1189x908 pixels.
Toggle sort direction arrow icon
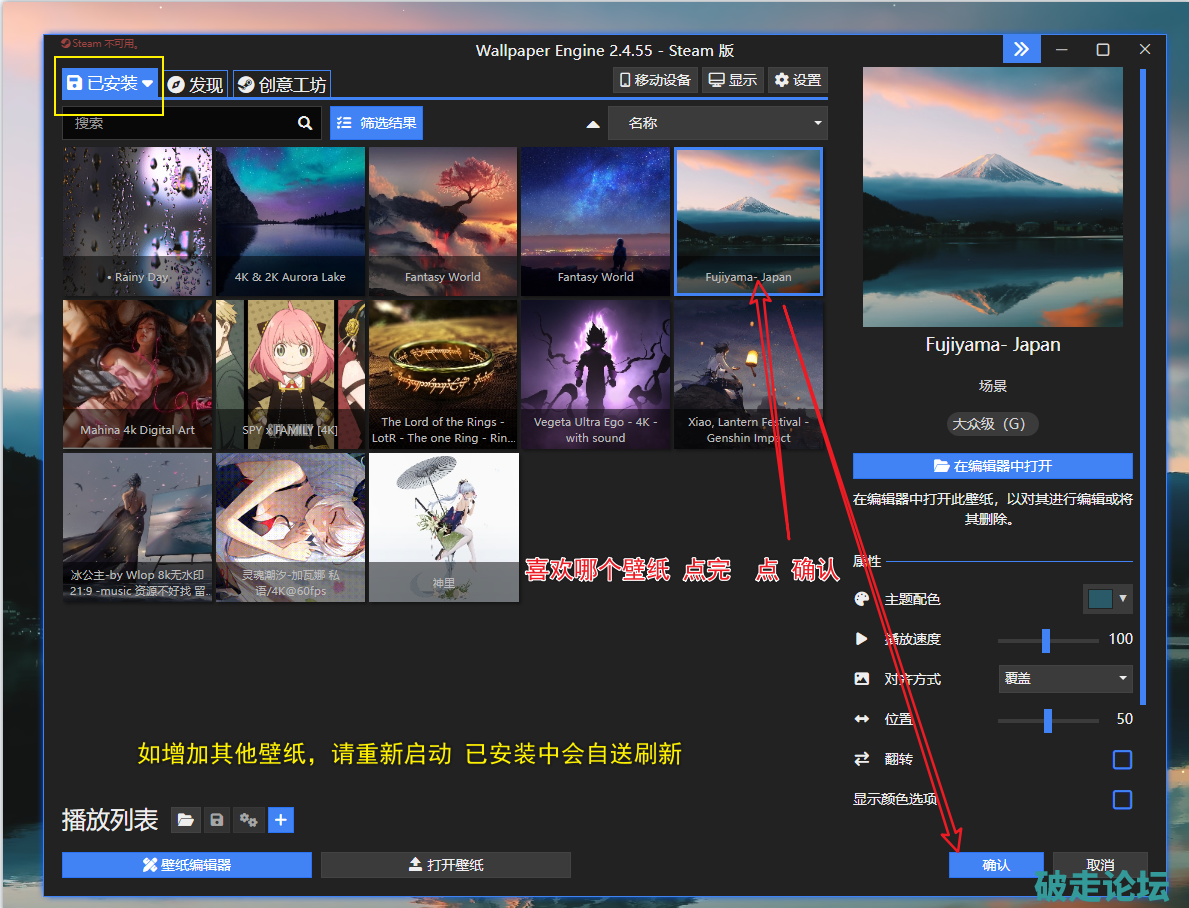tap(593, 124)
